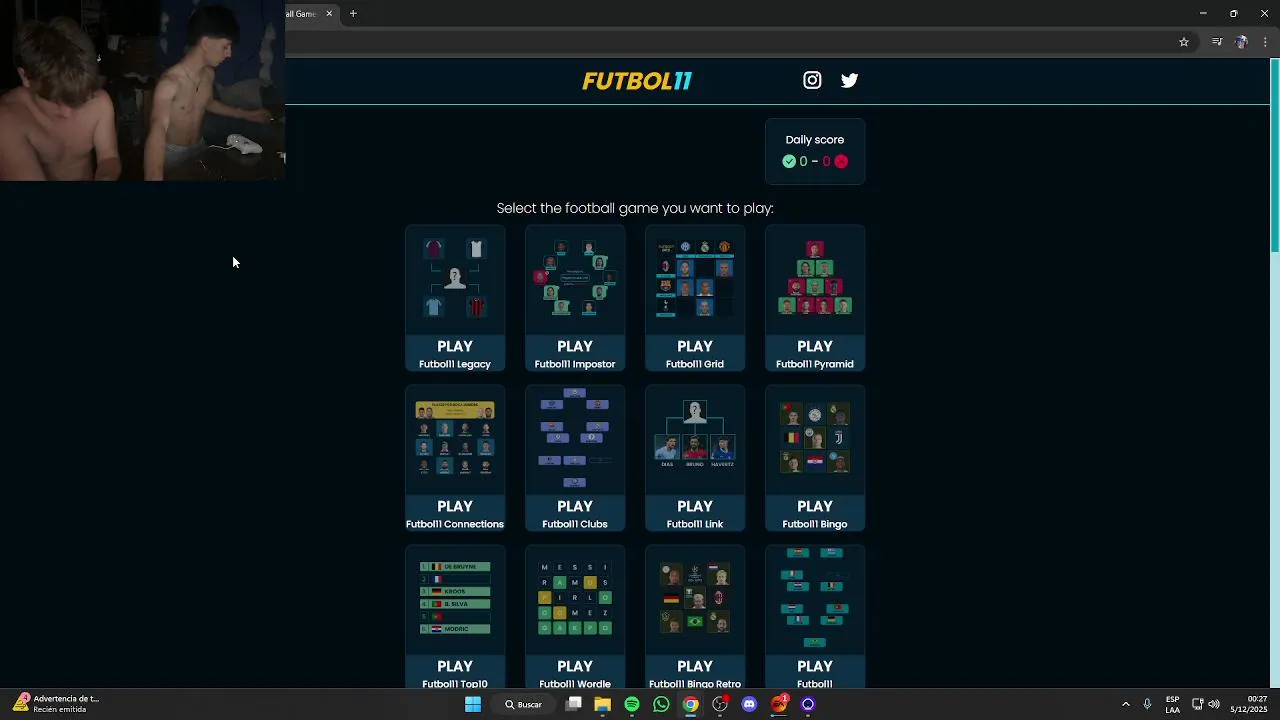Switch to Chrome in the taskbar

coord(691,704)
